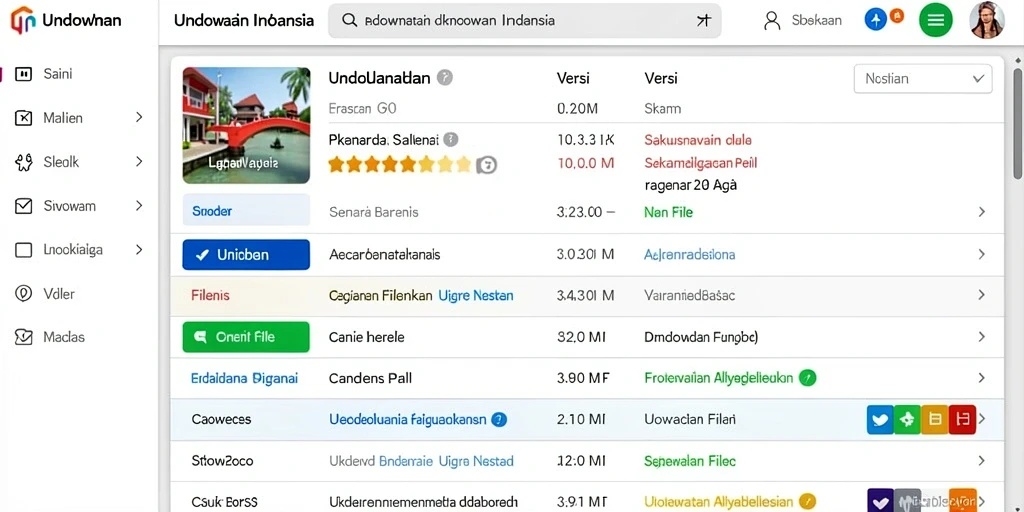Expand the Lnookiaiga sidebar submenu arrow
The image size is (1024, 512).
(x=138, y=249)
